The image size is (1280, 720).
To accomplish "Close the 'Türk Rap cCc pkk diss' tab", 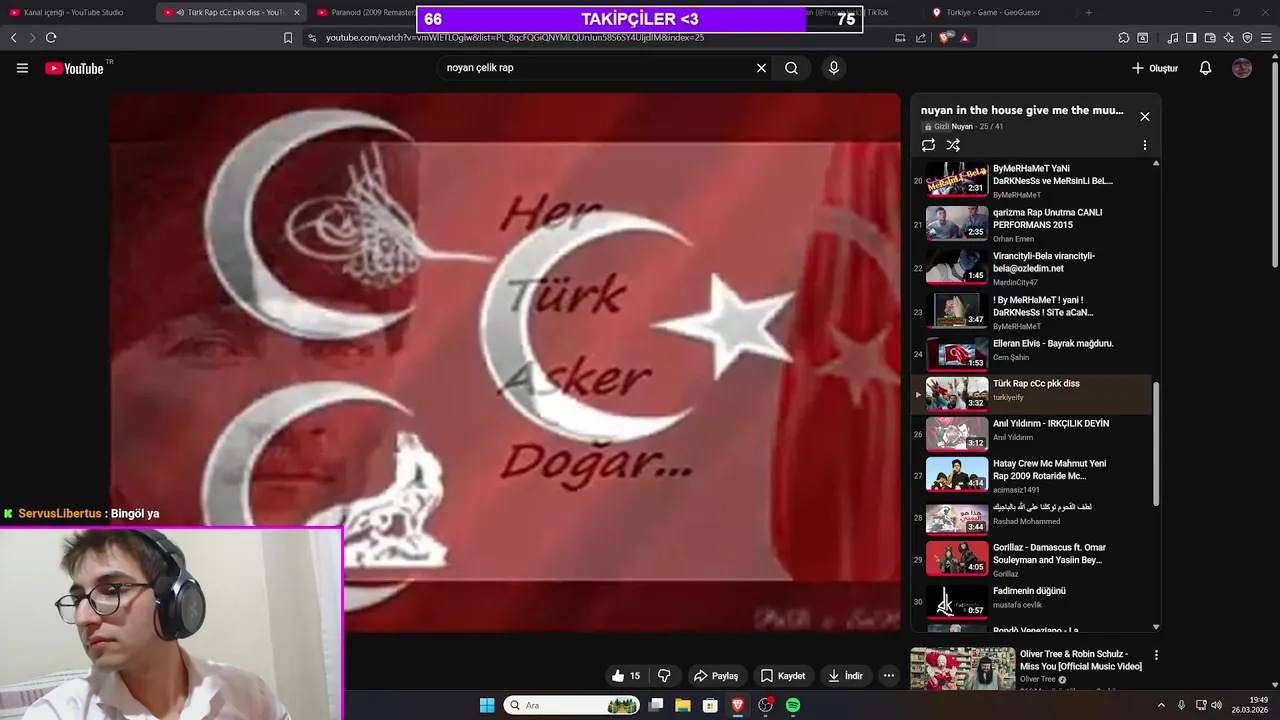I will pos(296,12).
